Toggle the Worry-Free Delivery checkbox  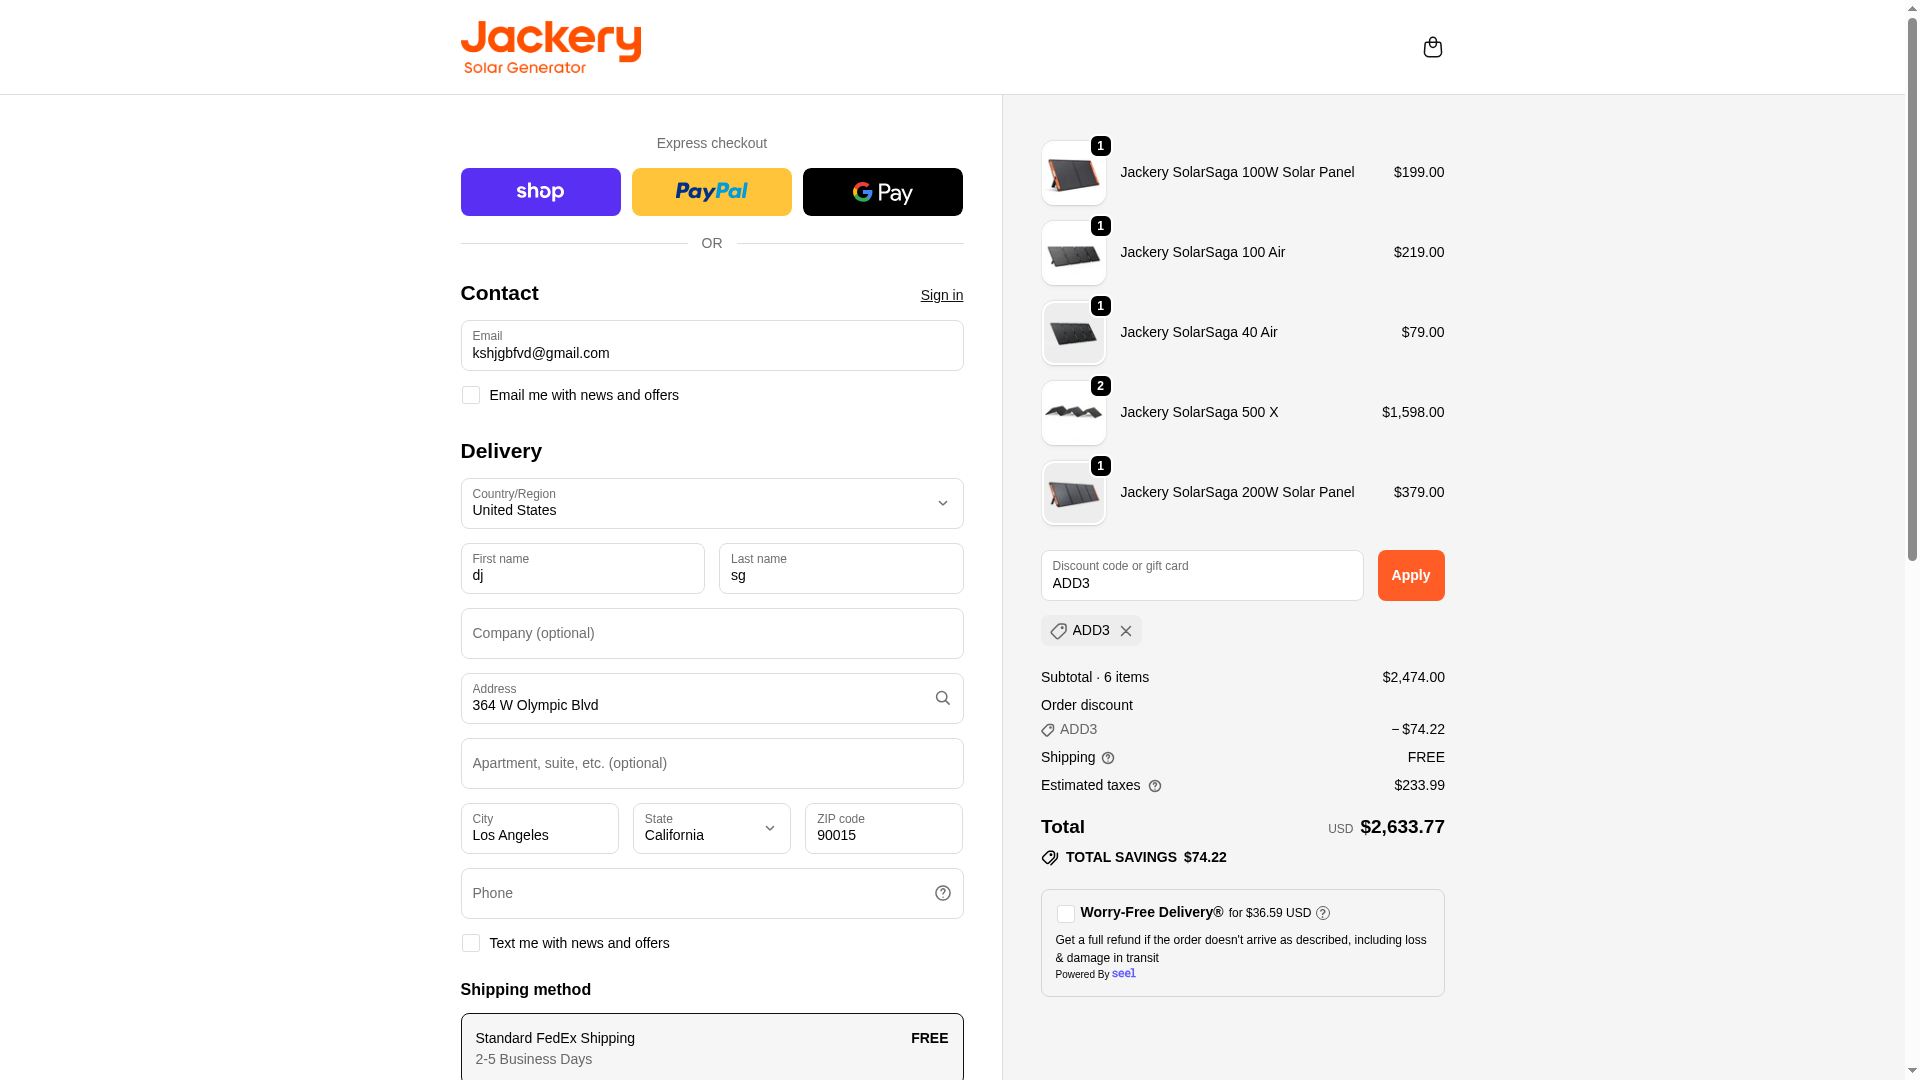tap(1066, 914)
